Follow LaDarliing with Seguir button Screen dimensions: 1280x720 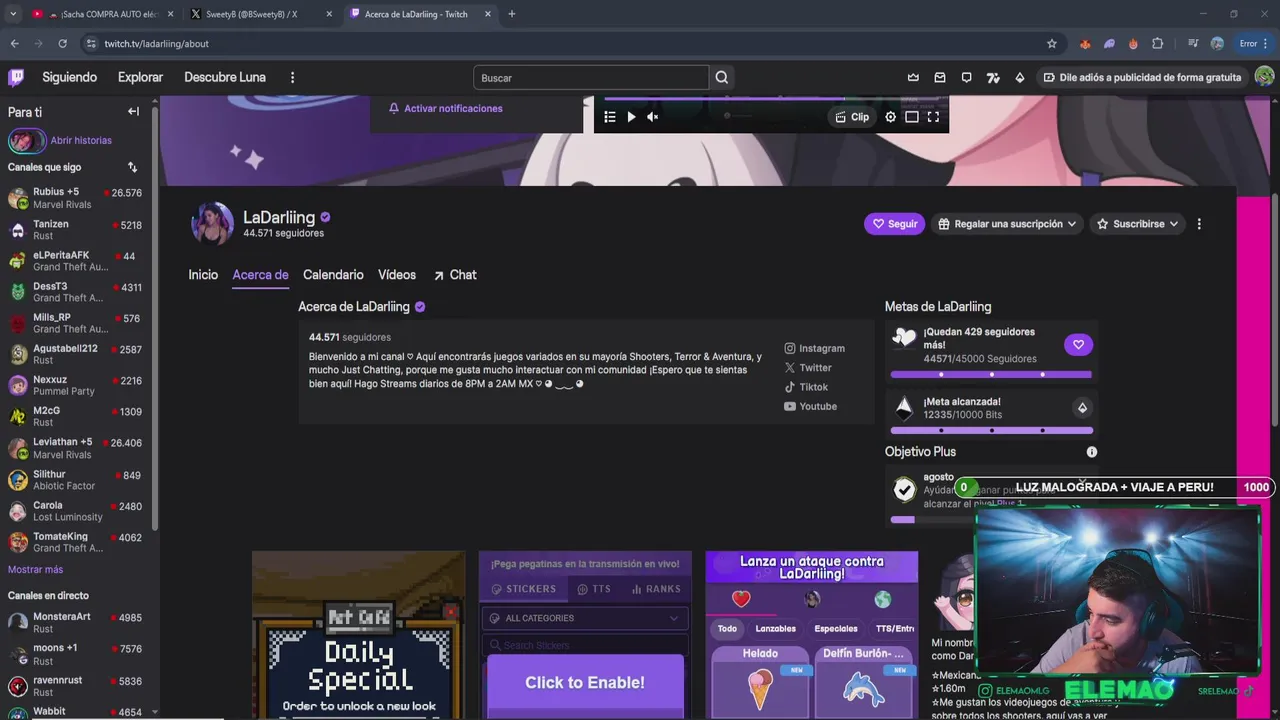click(x=894, y=224)
